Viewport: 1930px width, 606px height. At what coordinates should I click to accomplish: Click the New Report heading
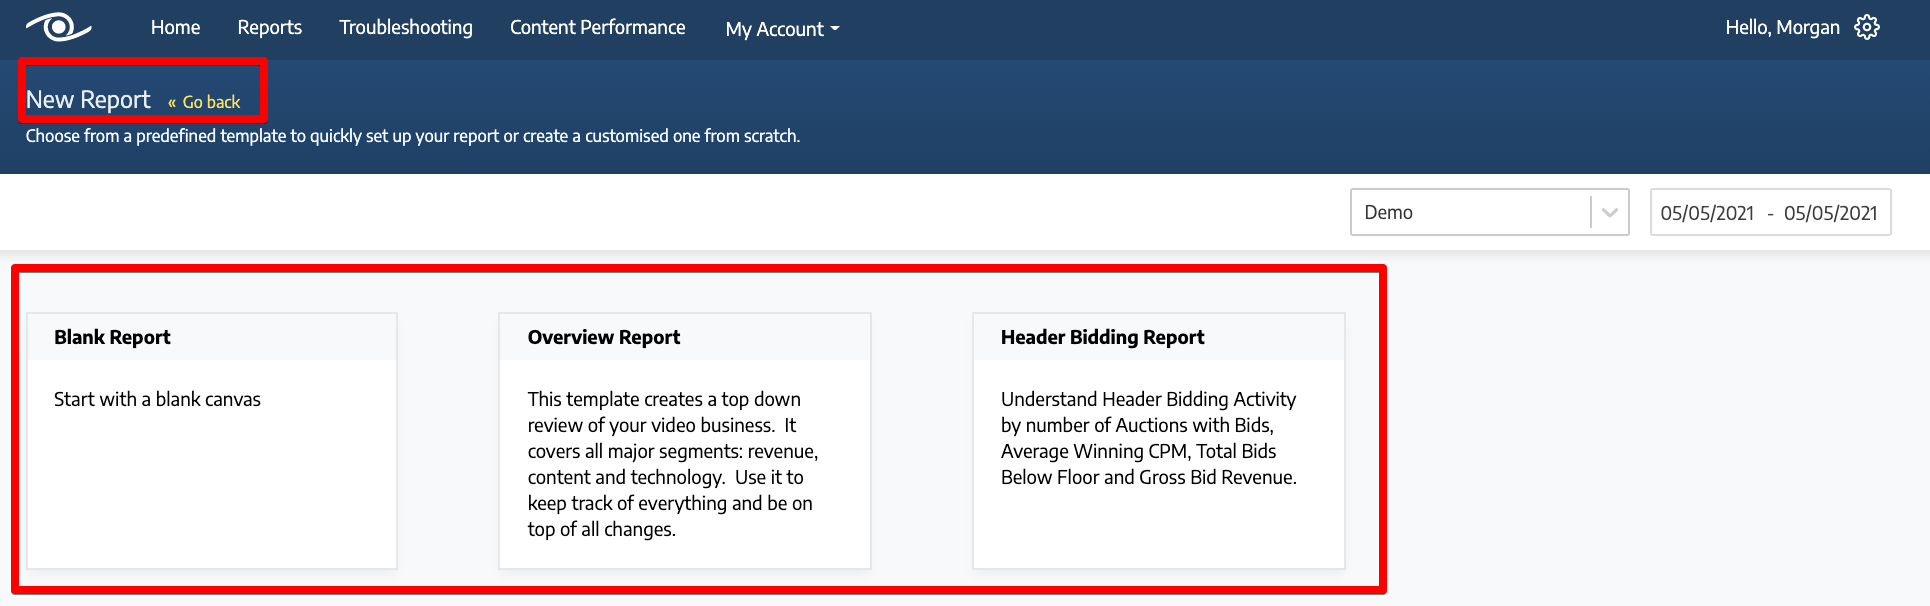point(88,100)
